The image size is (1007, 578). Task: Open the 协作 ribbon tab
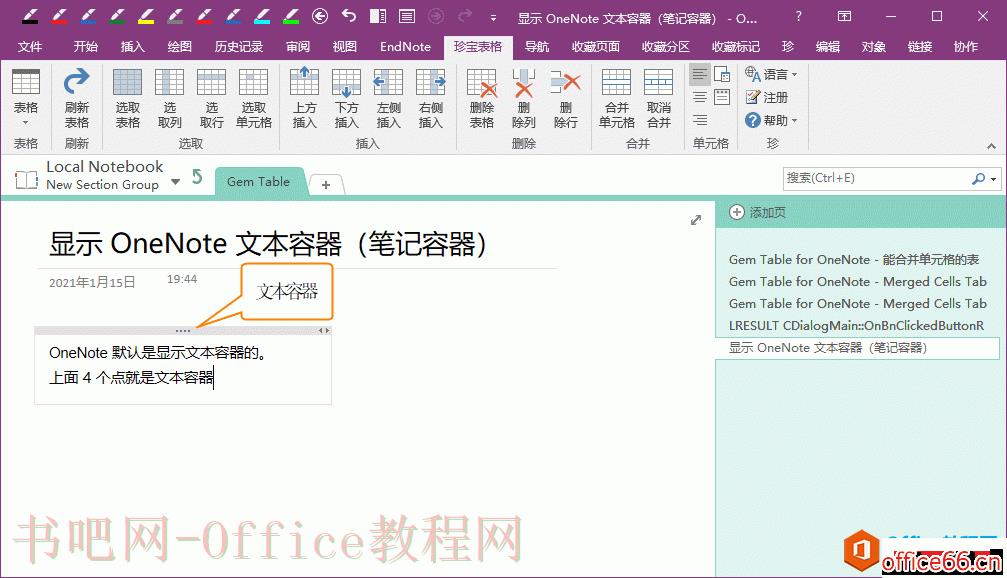(x=966, y=46)
